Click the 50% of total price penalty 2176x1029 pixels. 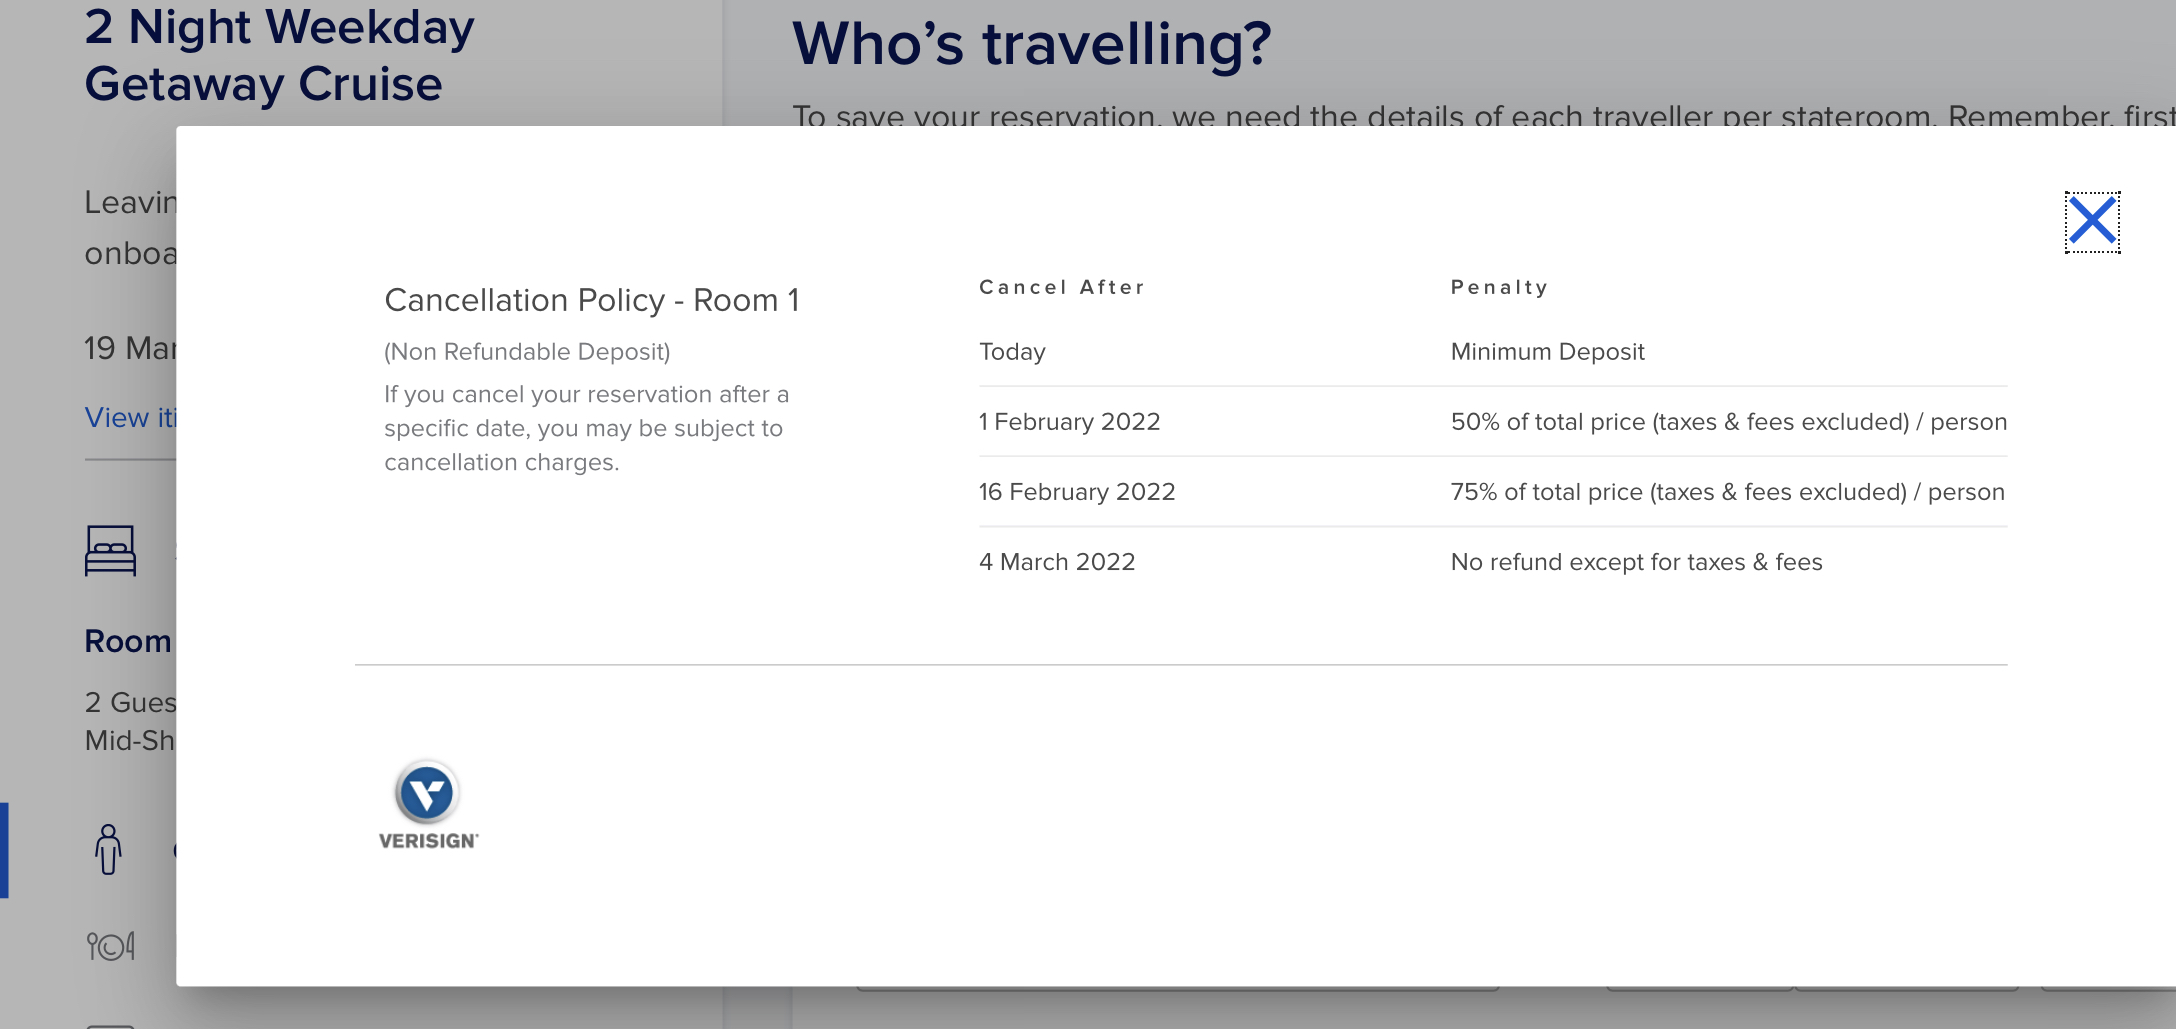tap(1729, 422)
